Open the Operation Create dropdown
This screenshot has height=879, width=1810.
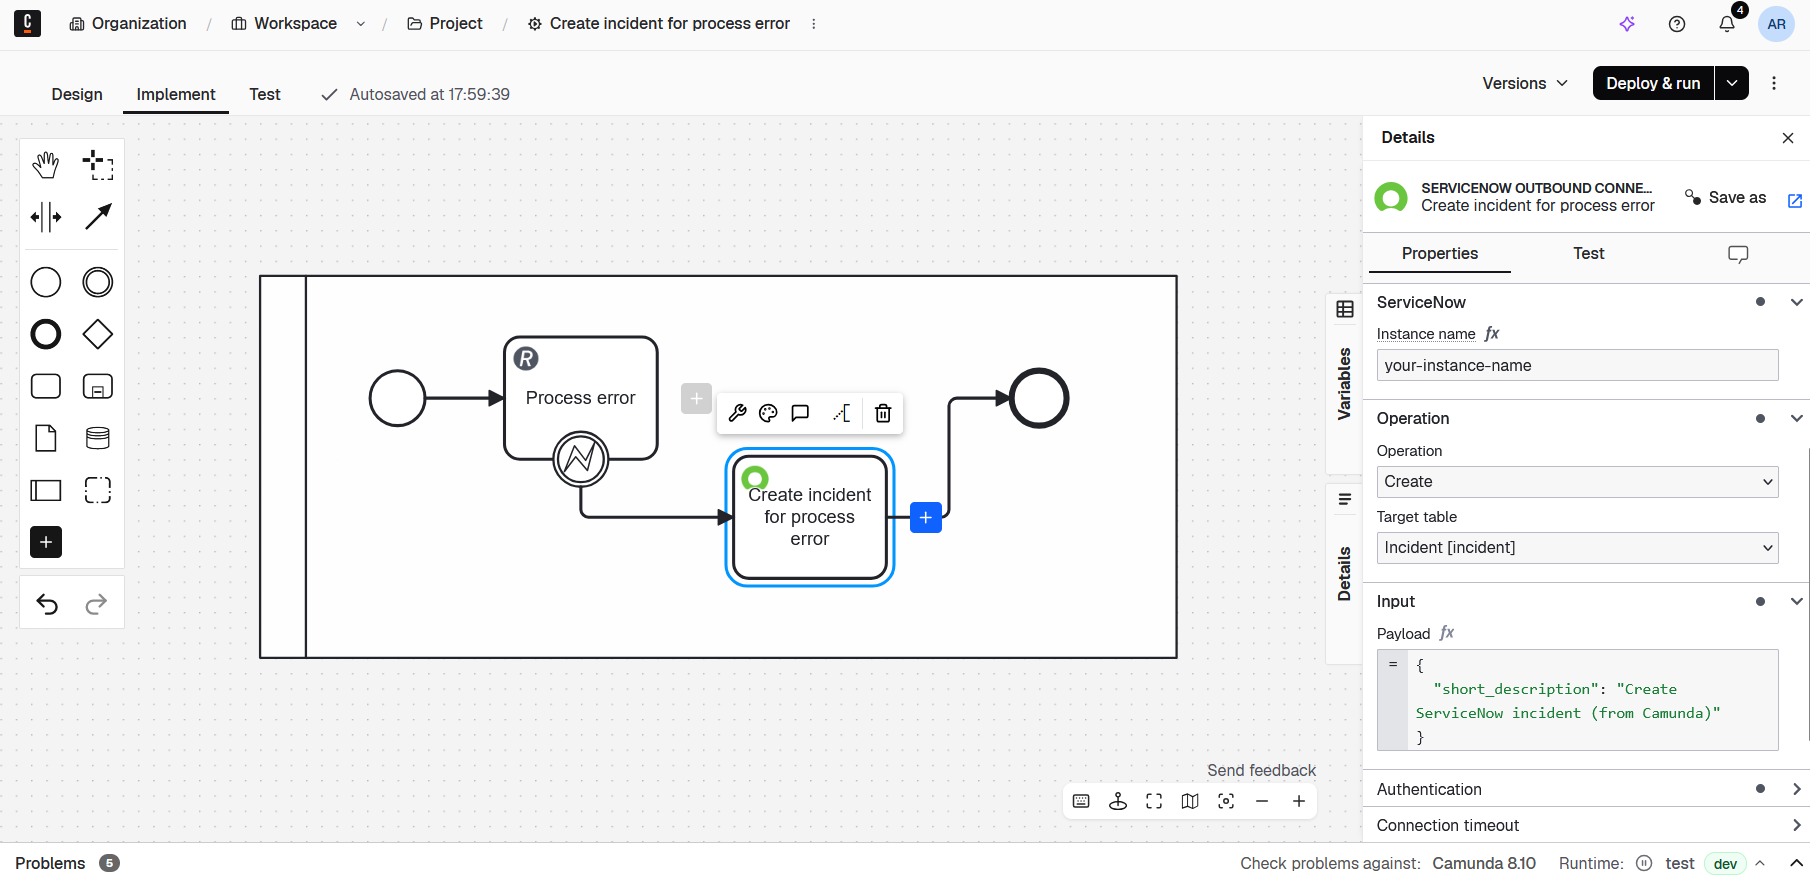[1577, 482]
